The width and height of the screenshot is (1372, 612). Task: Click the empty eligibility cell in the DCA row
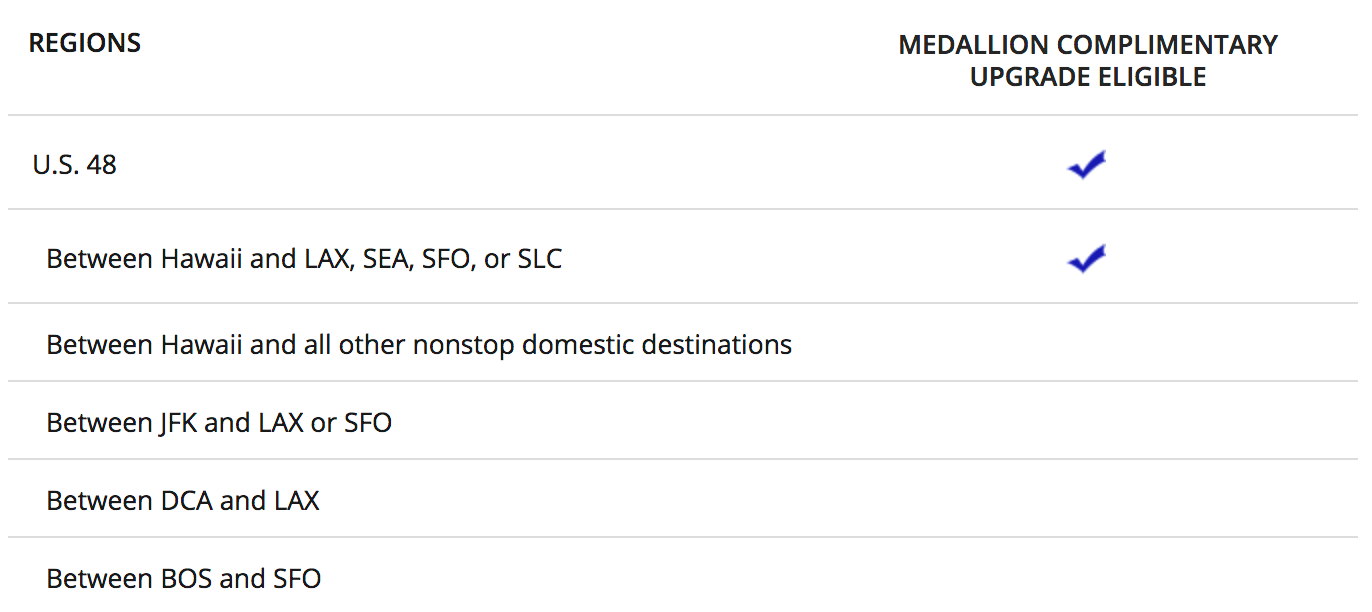[x=1088, y=500]
